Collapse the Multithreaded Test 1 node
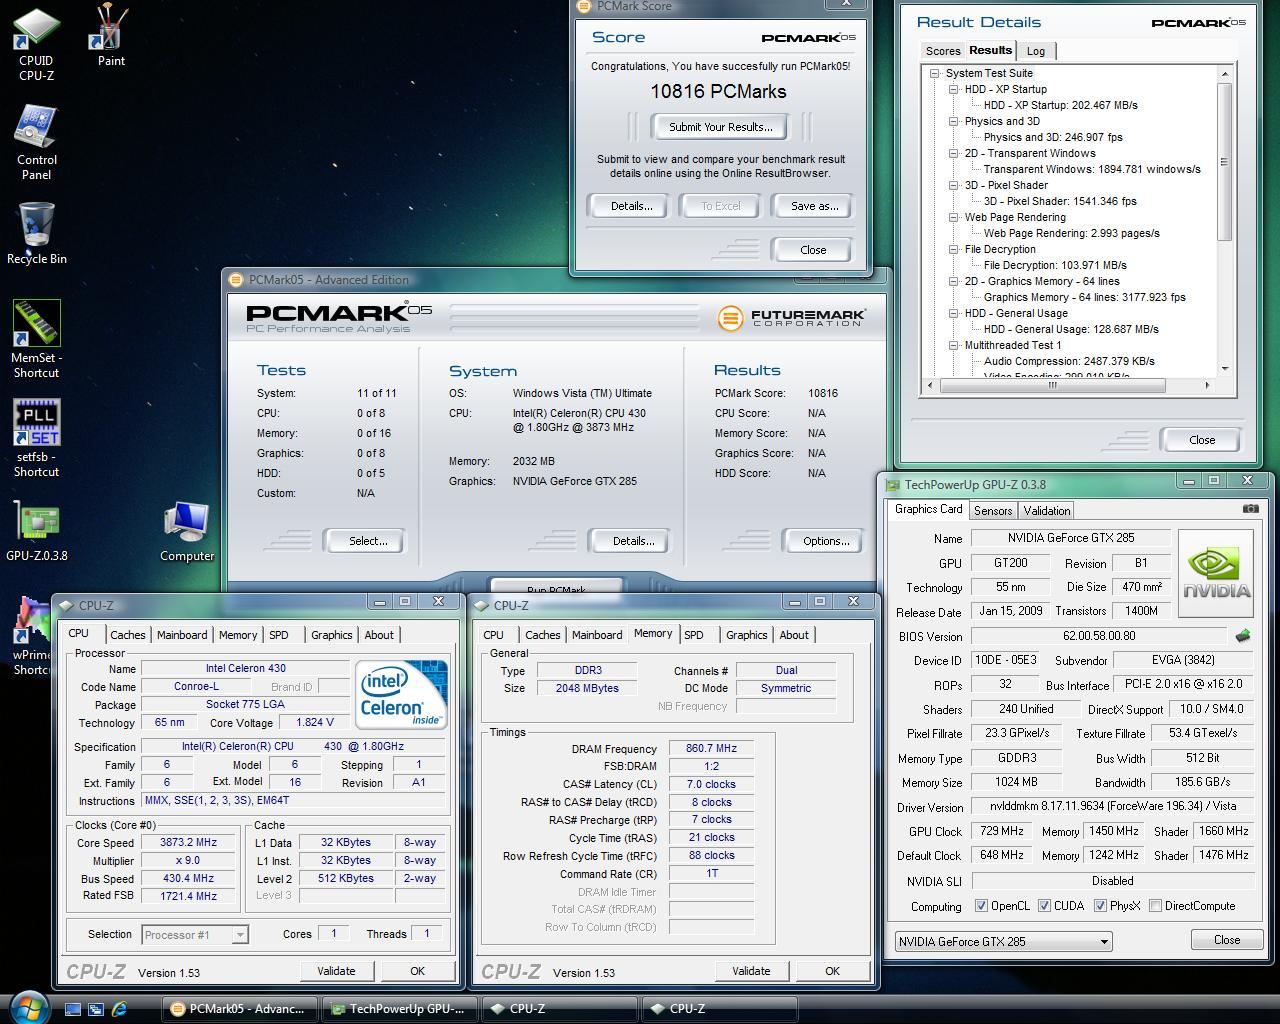The height and width of the screenshot is (1024, 1280). (x=954, y=345)
